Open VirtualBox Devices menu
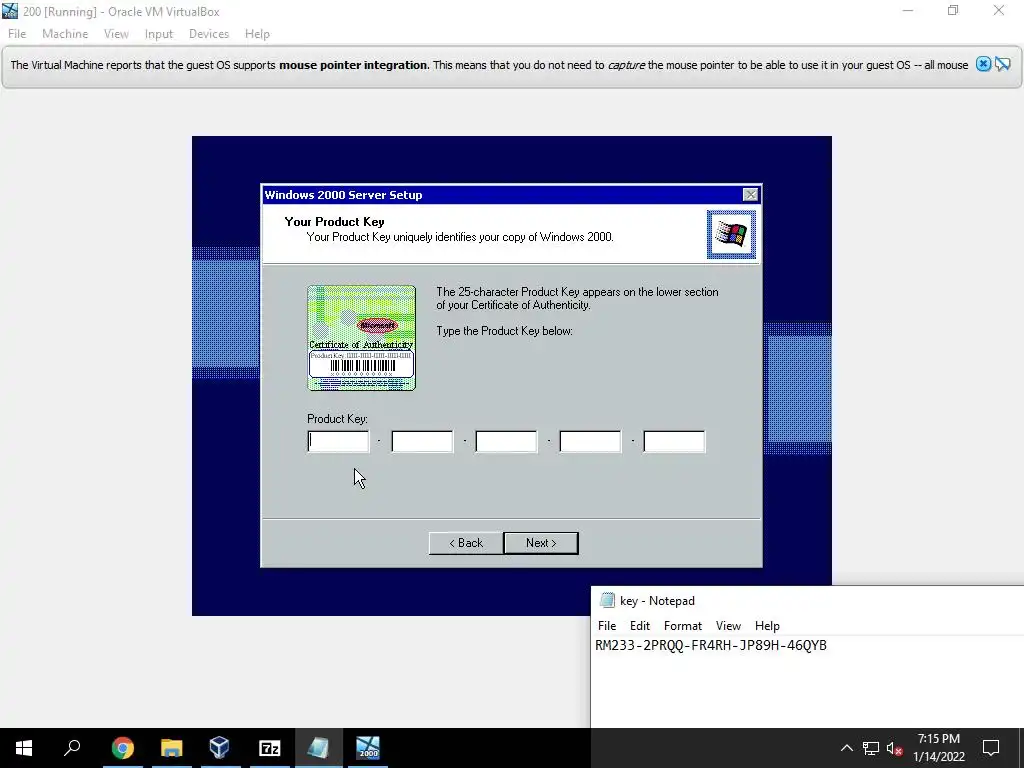This screenshot has width=1024, height=768. tap(209, 34)
